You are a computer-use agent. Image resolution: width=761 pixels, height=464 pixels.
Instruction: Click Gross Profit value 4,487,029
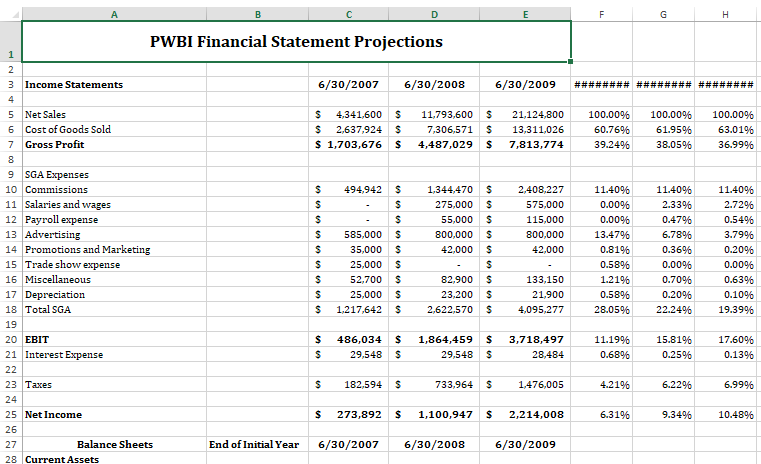[x=445, y=145]
